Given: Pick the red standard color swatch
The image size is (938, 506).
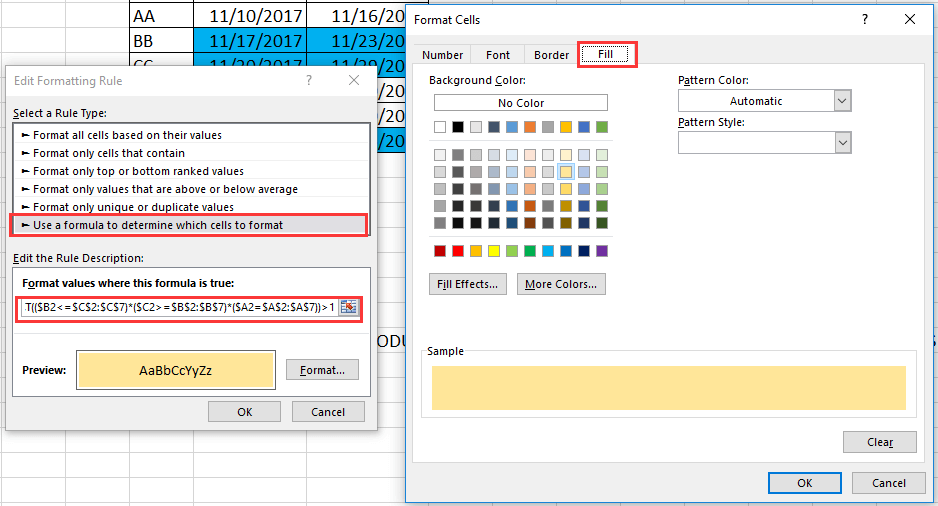Looking at the screenshot, I should 459,250.
